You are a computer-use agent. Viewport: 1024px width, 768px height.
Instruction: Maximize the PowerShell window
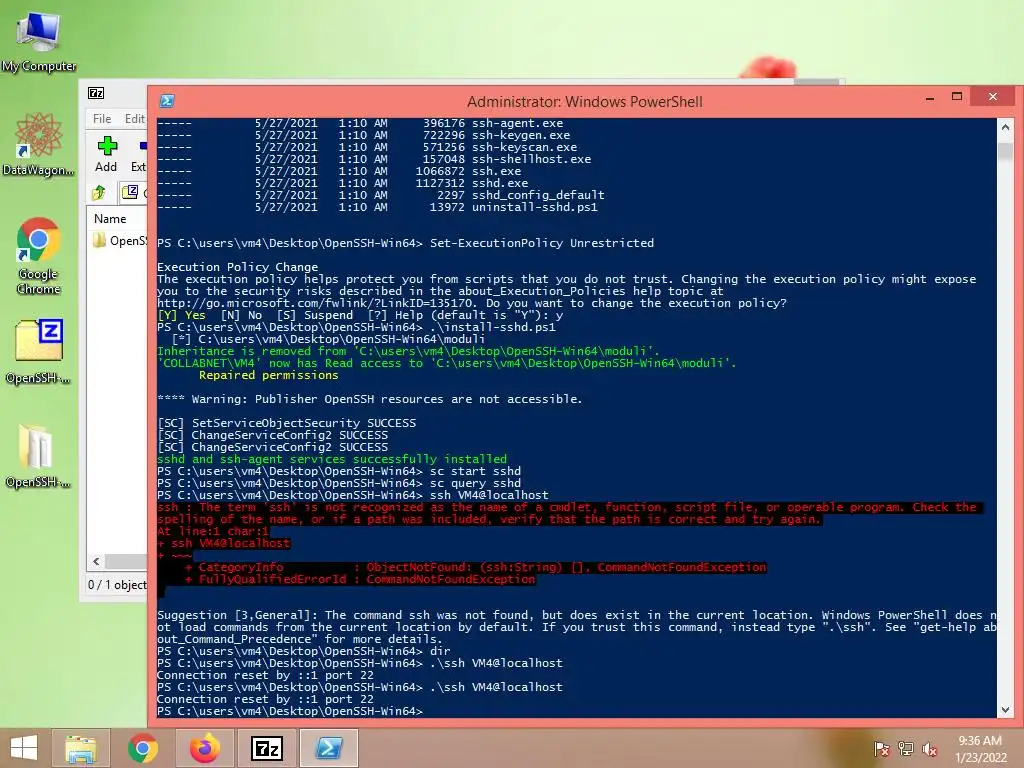[957, 97]
